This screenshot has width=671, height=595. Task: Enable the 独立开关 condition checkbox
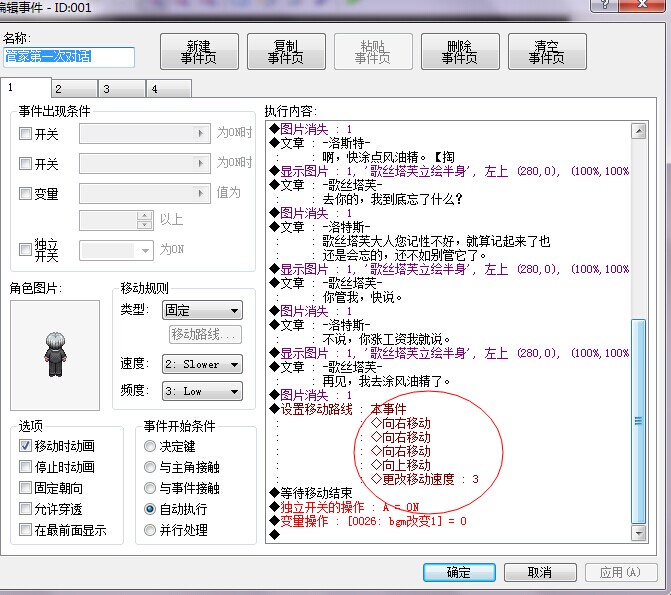click(x=25, y=249)
